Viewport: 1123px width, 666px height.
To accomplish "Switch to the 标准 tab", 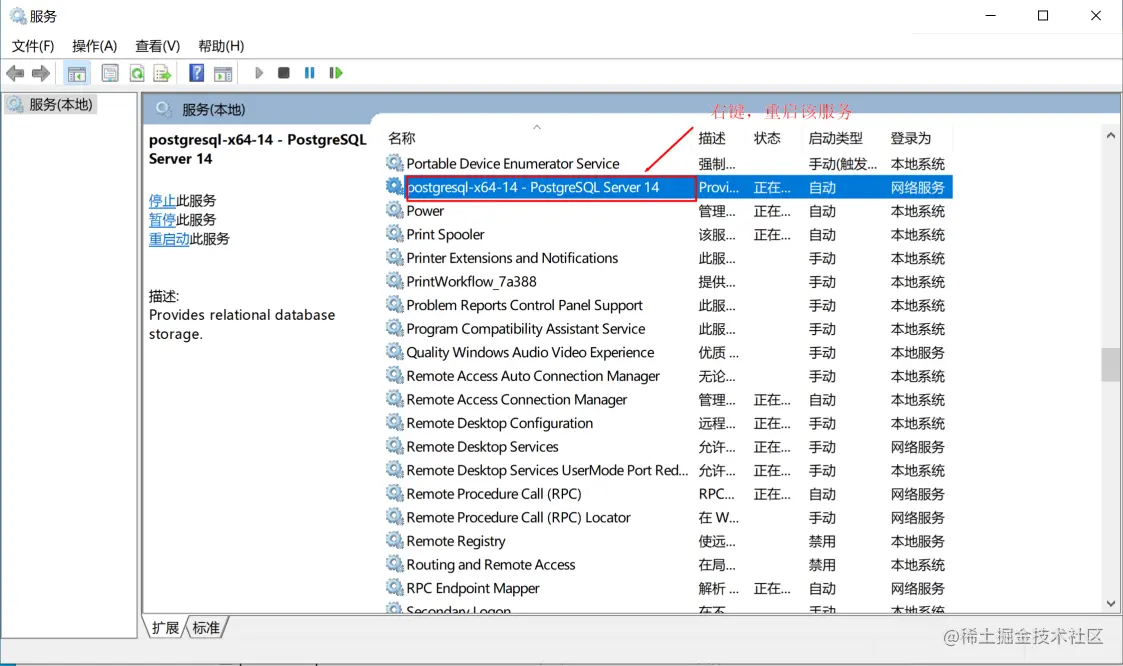I will 206,628.
